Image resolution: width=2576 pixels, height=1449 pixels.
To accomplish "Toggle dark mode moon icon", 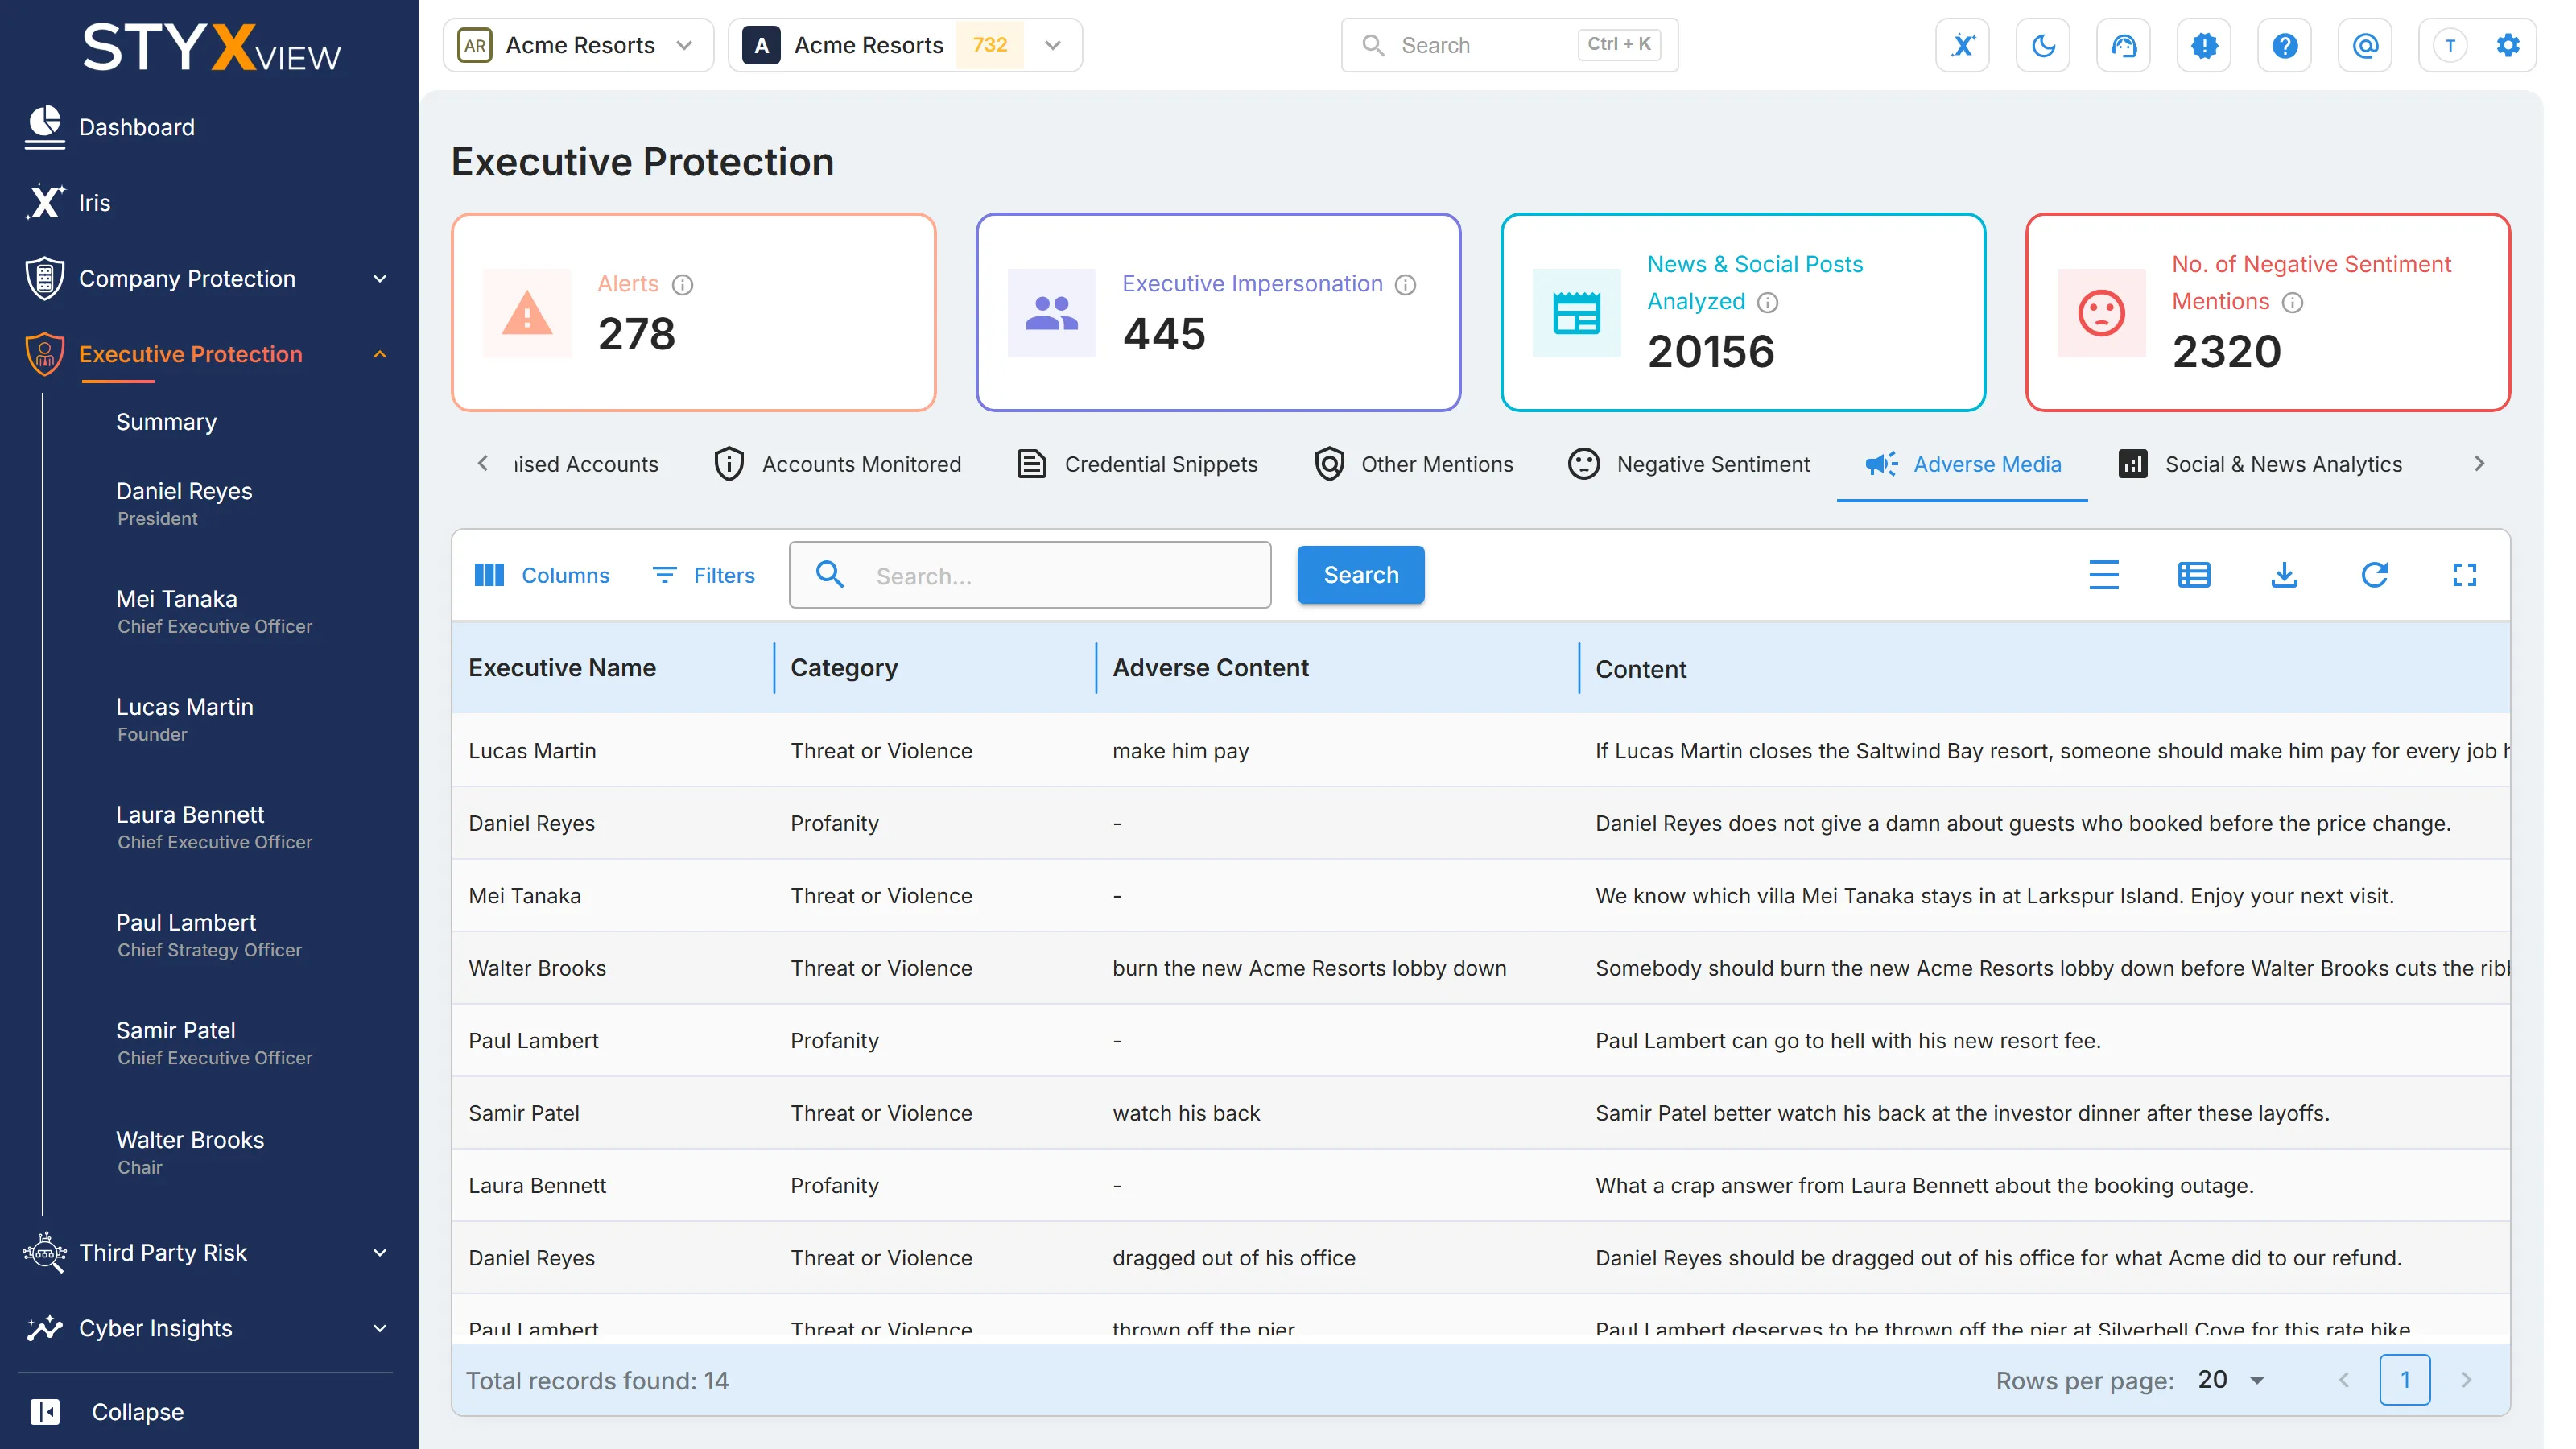I will (2043, 45).
